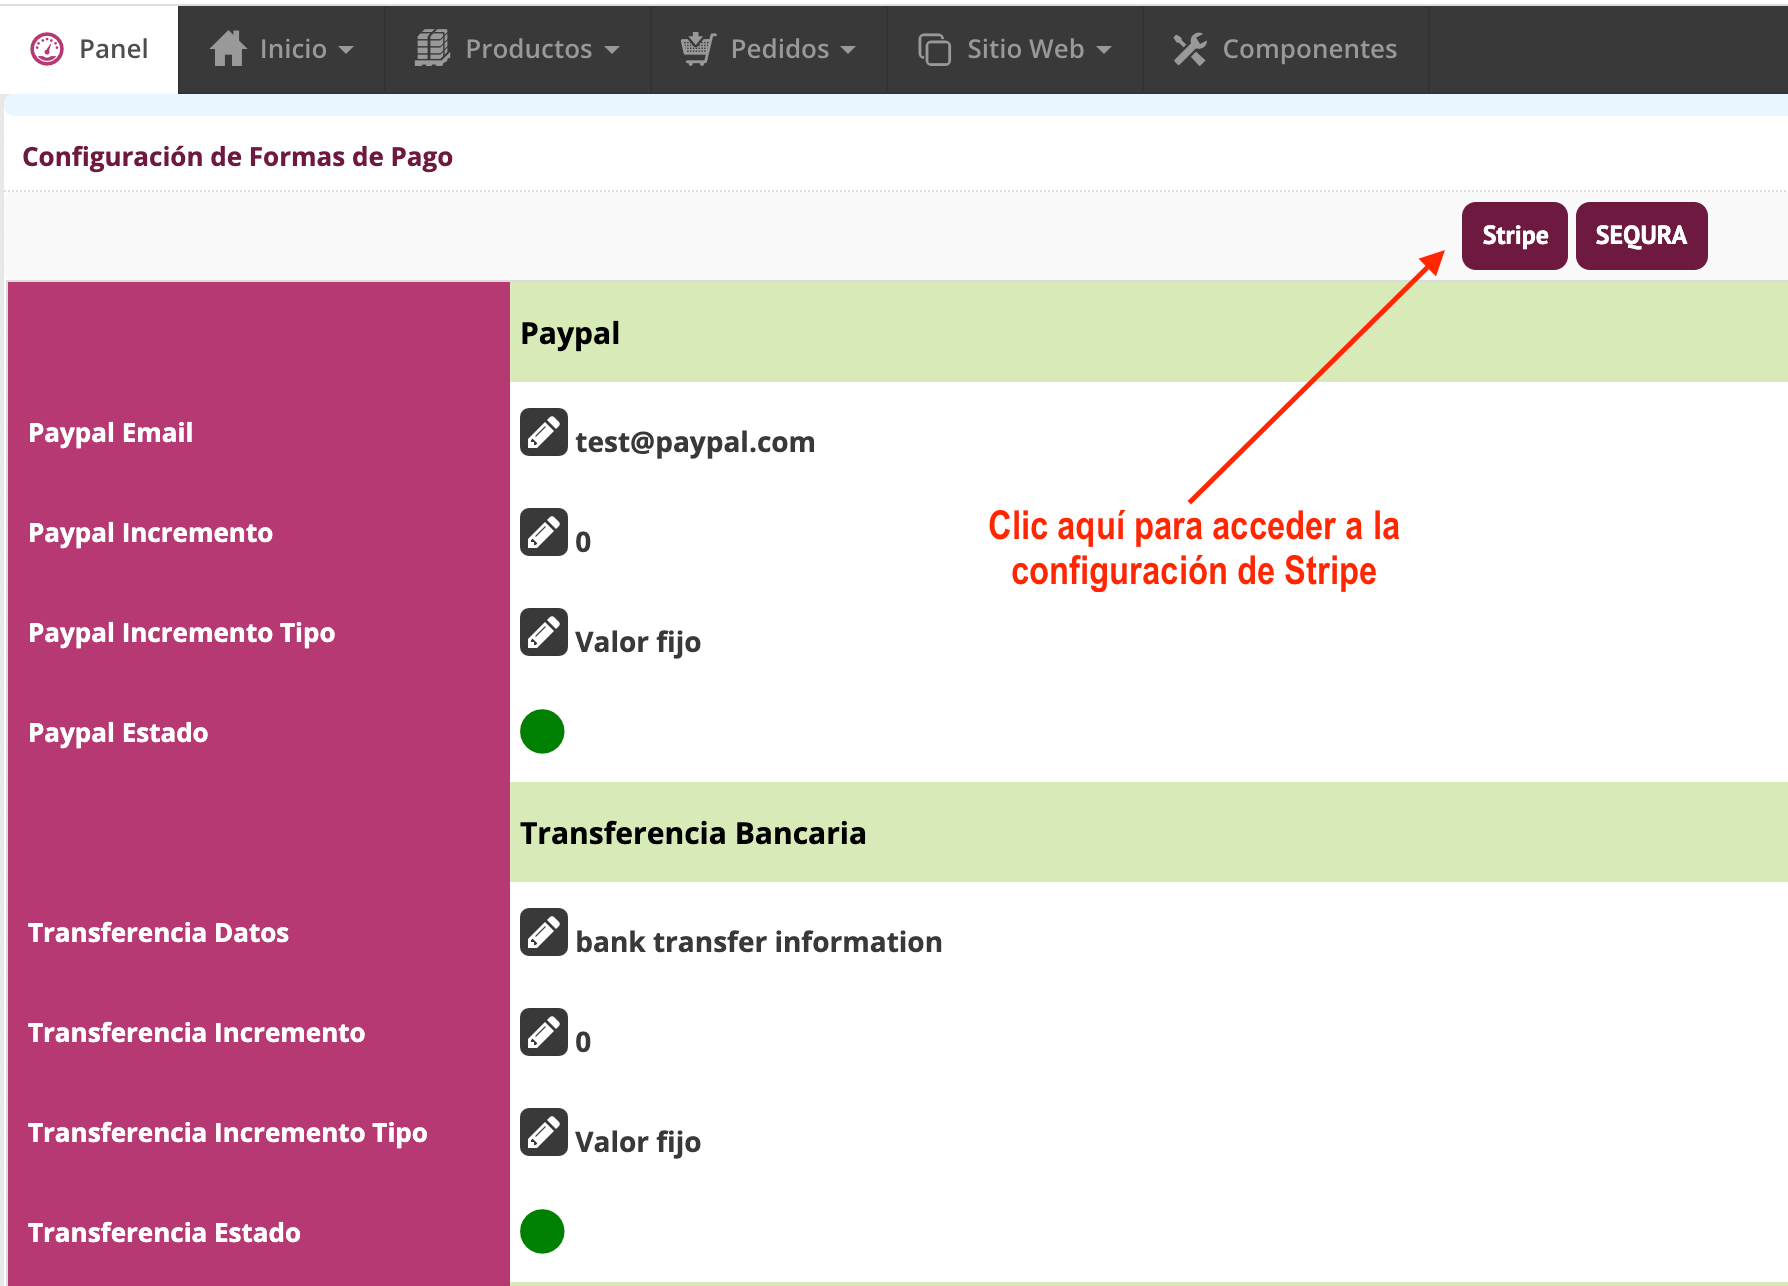
Task: Click the Paypal Email row label
Action: pos(111,433)
